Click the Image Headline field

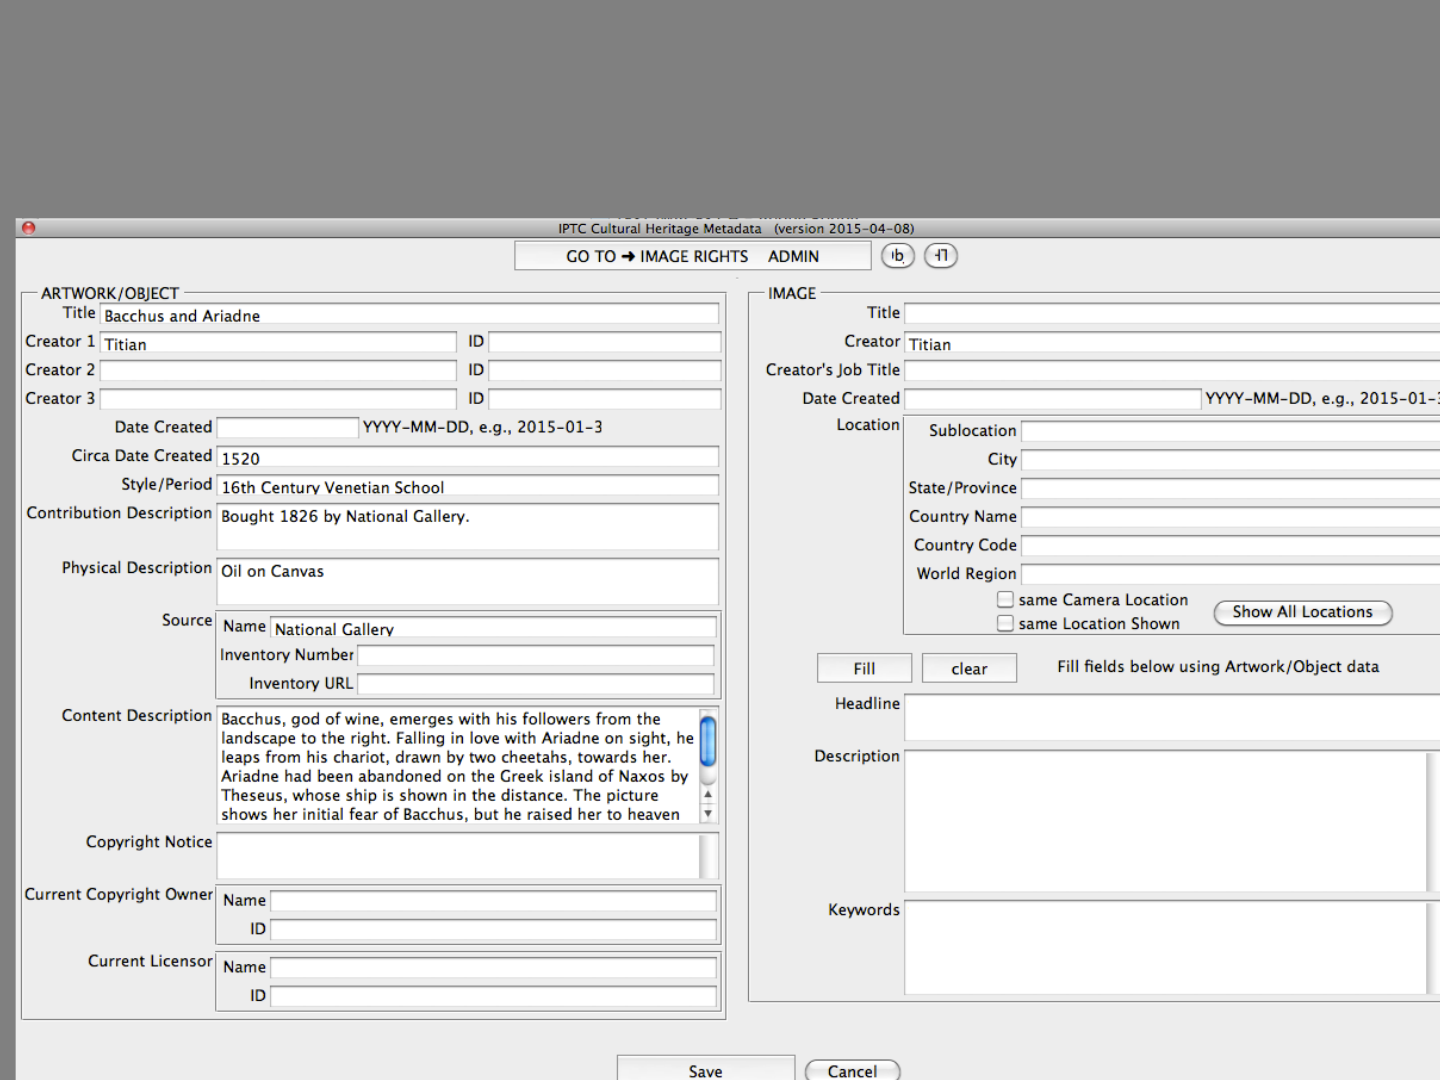pos(1170,718)
